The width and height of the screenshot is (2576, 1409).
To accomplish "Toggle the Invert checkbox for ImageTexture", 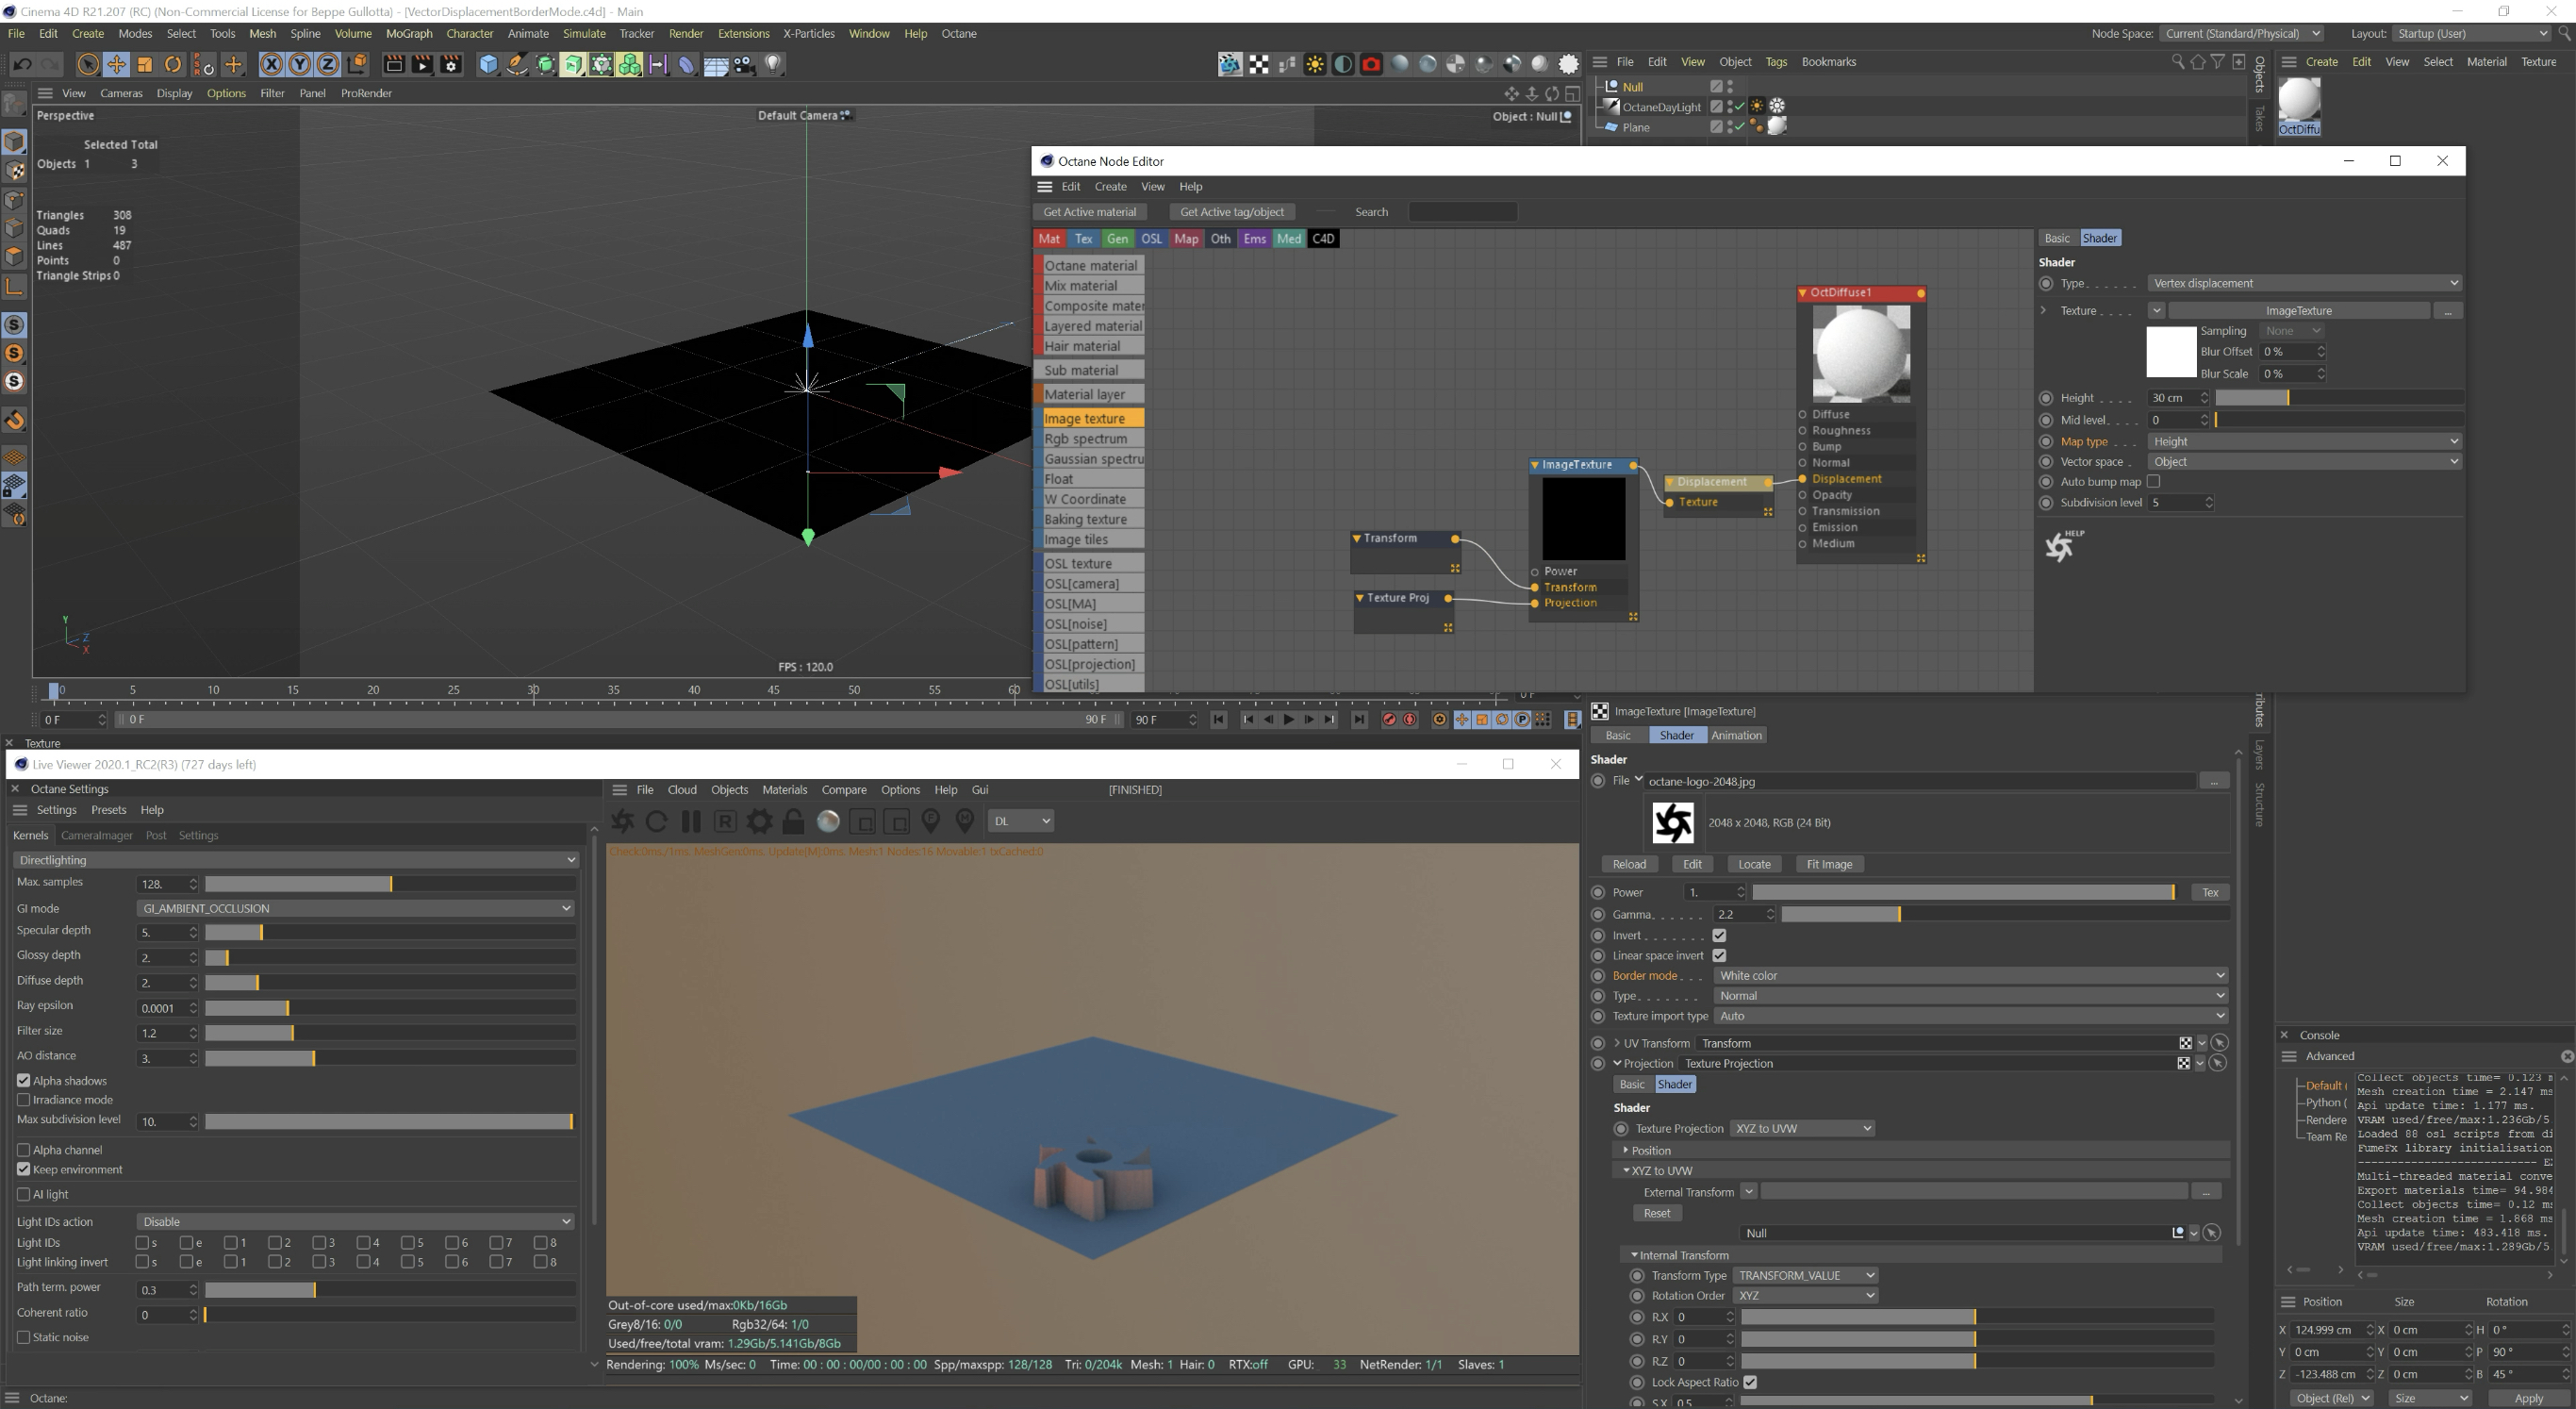I will pyautogui.click(x=1719, y=936).
